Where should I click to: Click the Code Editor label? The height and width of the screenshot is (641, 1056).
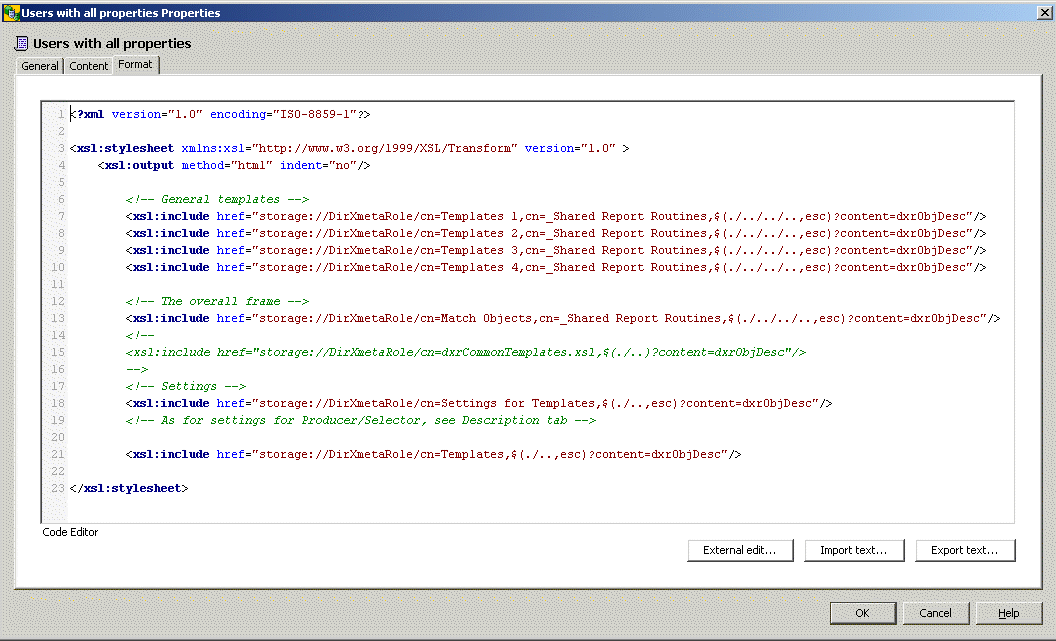(70, 532)
